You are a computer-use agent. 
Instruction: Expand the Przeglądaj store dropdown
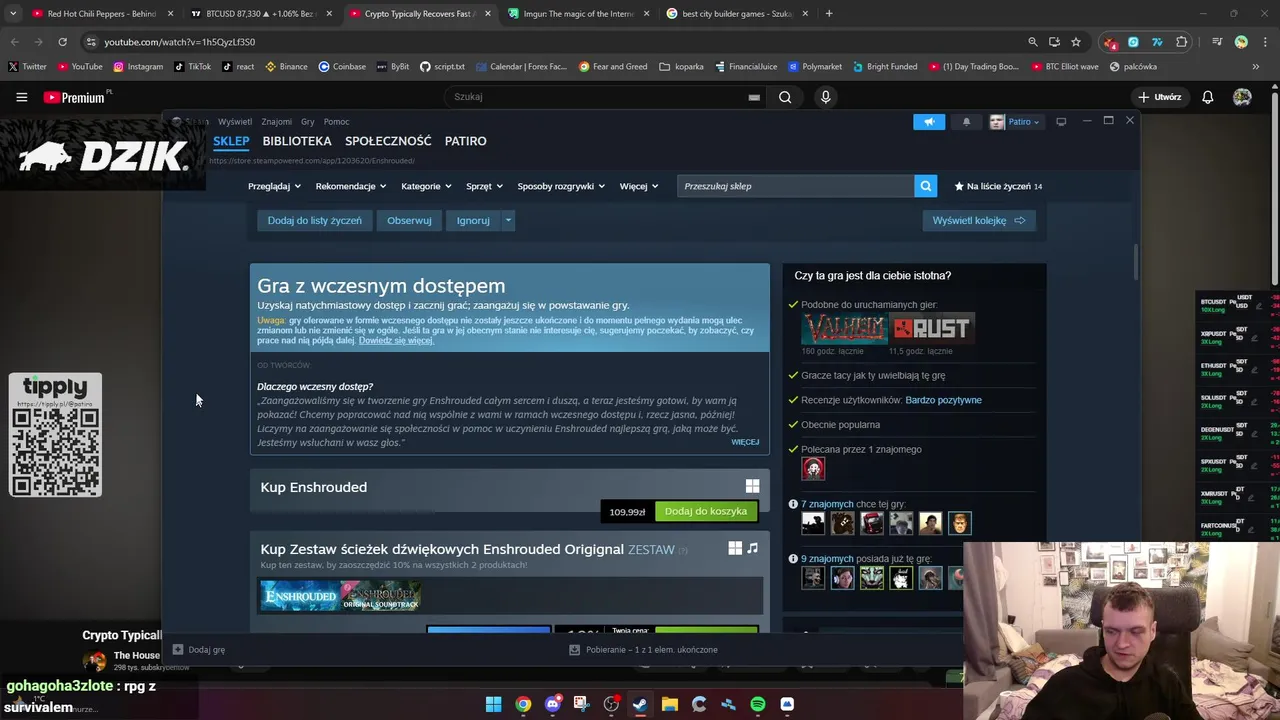(x=274, y=186)
